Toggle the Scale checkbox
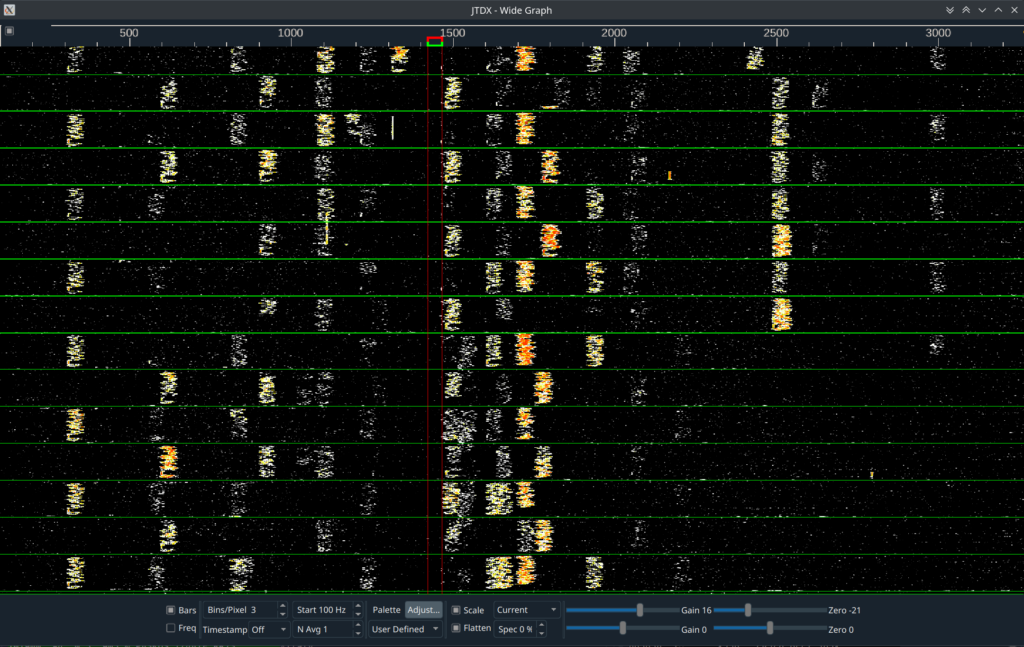 point(456,610)
